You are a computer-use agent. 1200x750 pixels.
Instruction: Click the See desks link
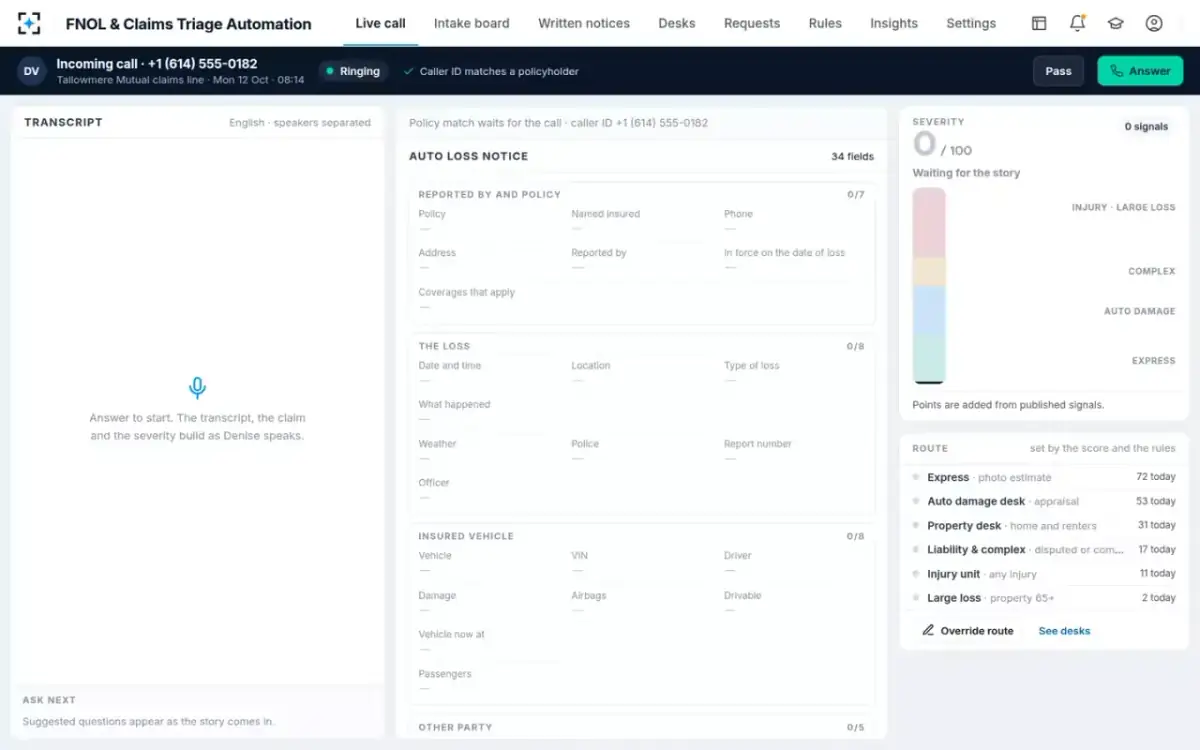[x=1064, y=631]
